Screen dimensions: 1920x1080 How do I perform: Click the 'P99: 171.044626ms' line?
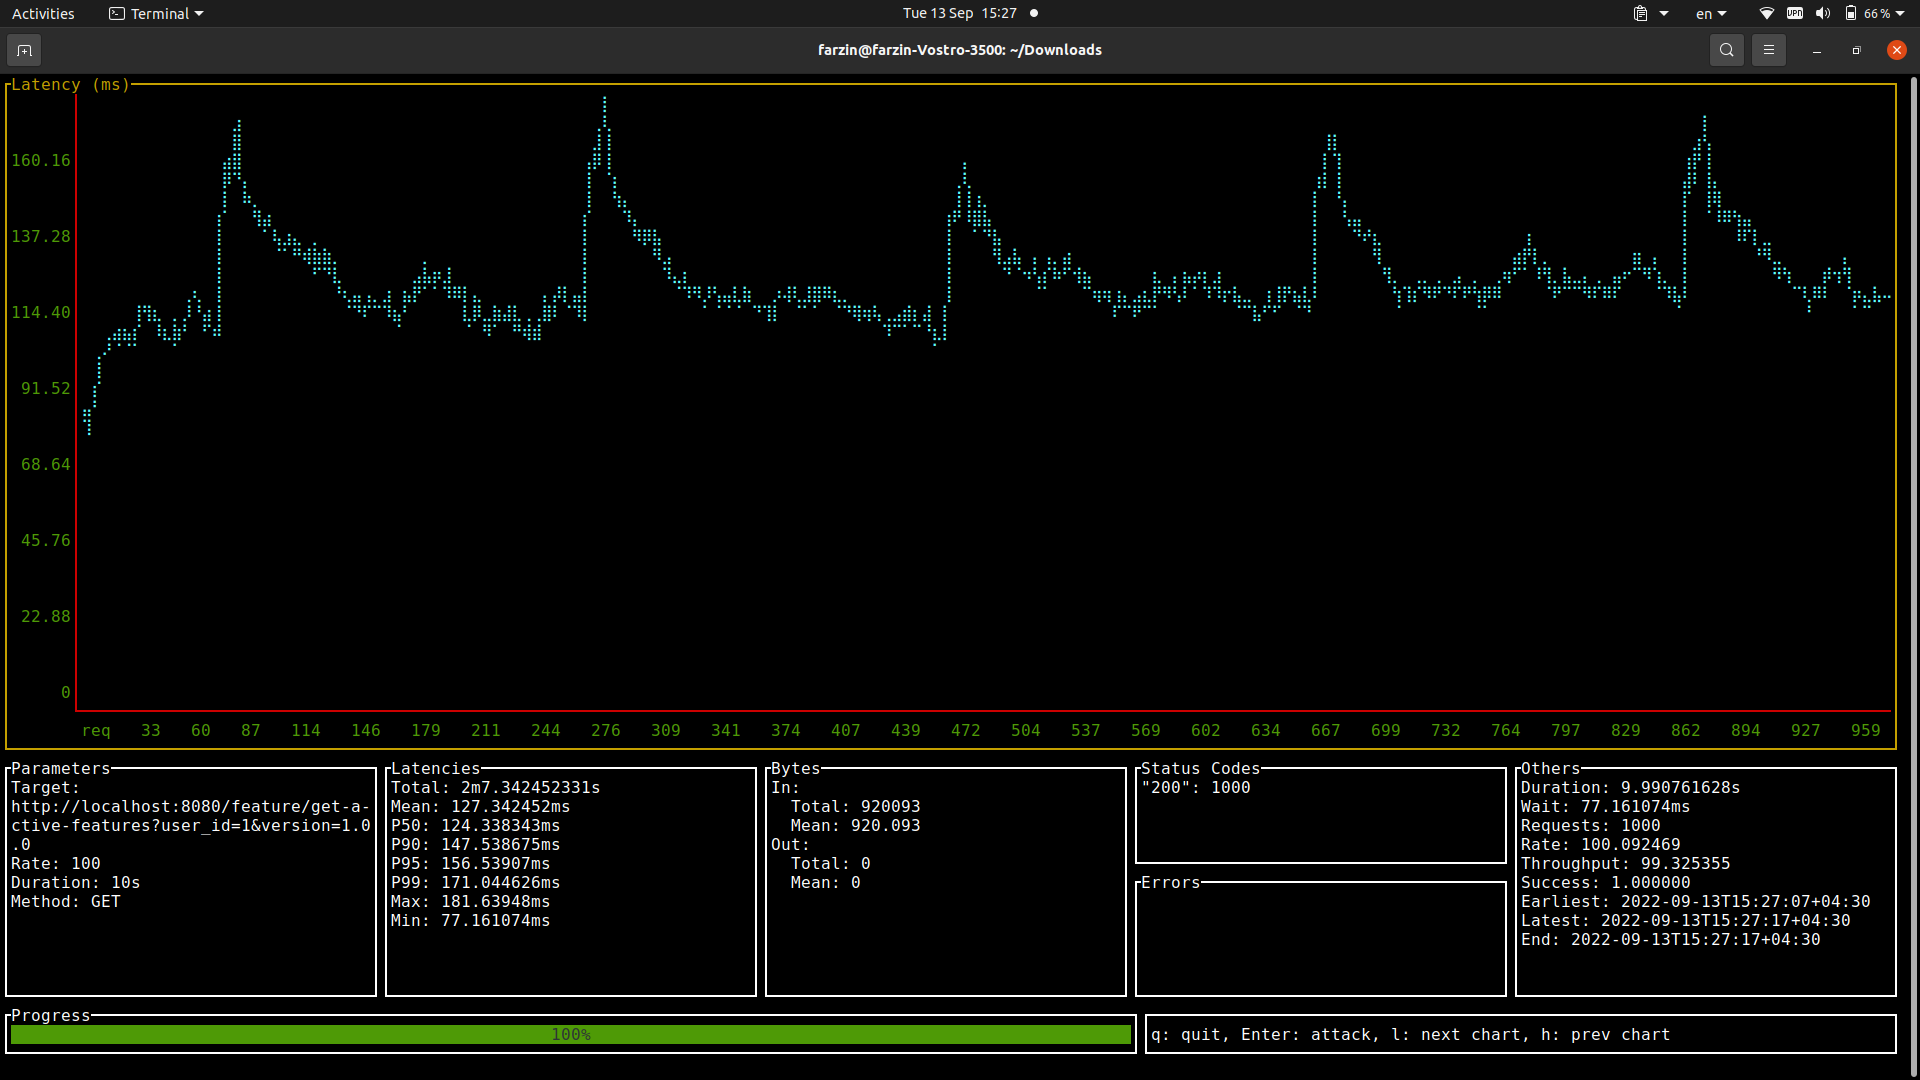click(476, 883)
